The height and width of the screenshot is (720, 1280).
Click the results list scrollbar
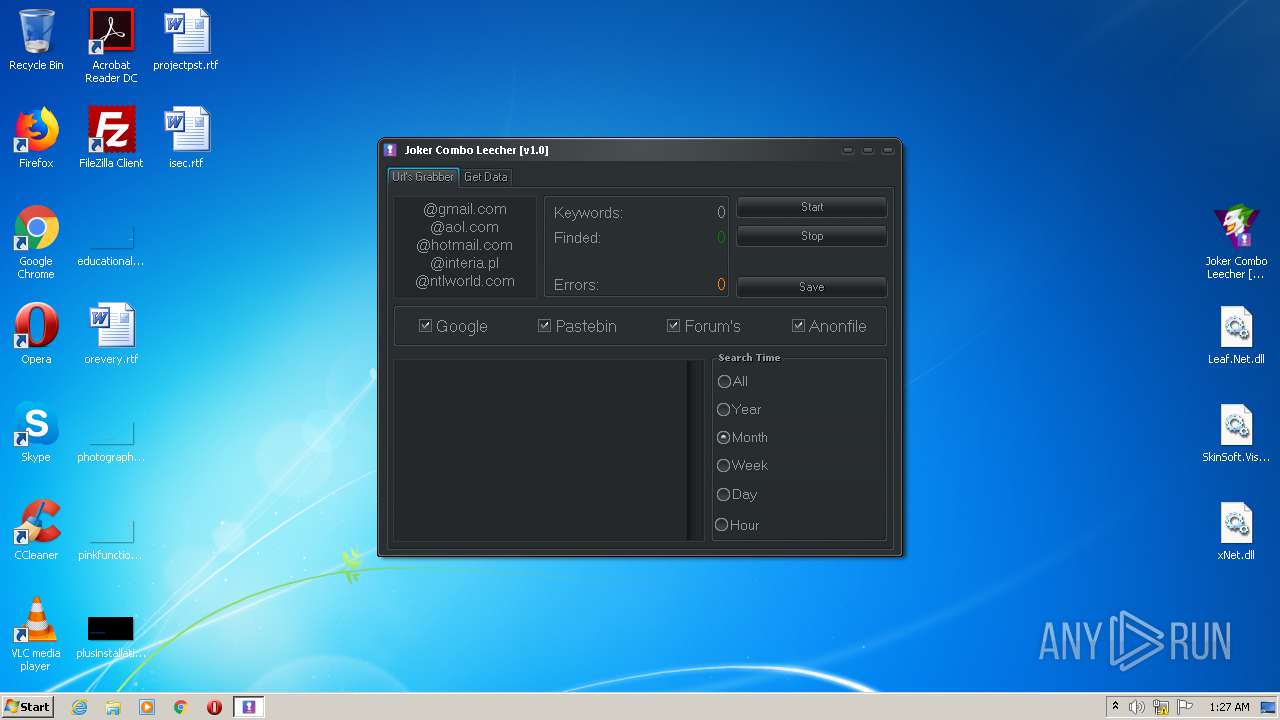tap(696, 450)
